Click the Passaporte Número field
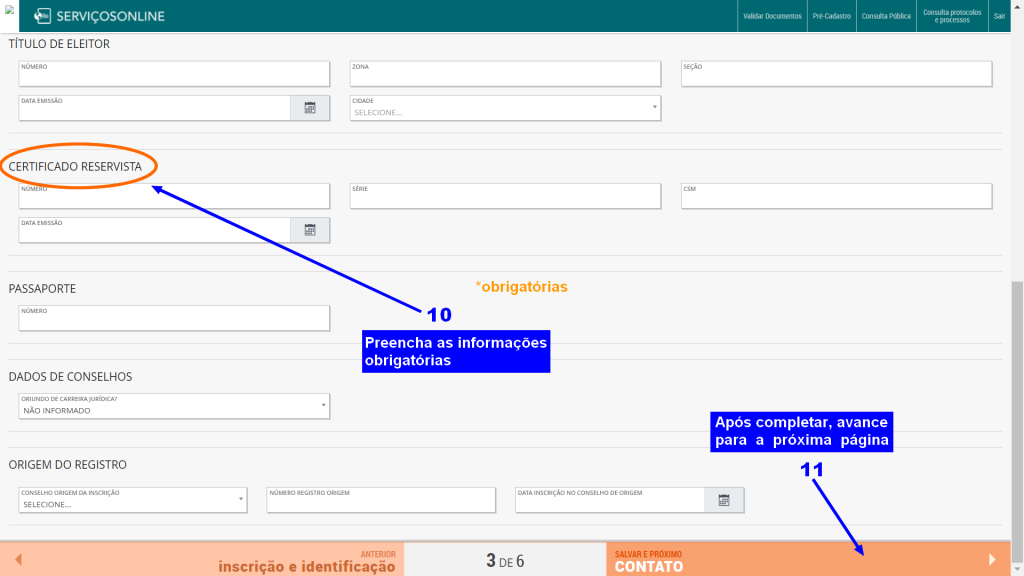The width and height of the screenshot is (1024, 576). point(174,319)
